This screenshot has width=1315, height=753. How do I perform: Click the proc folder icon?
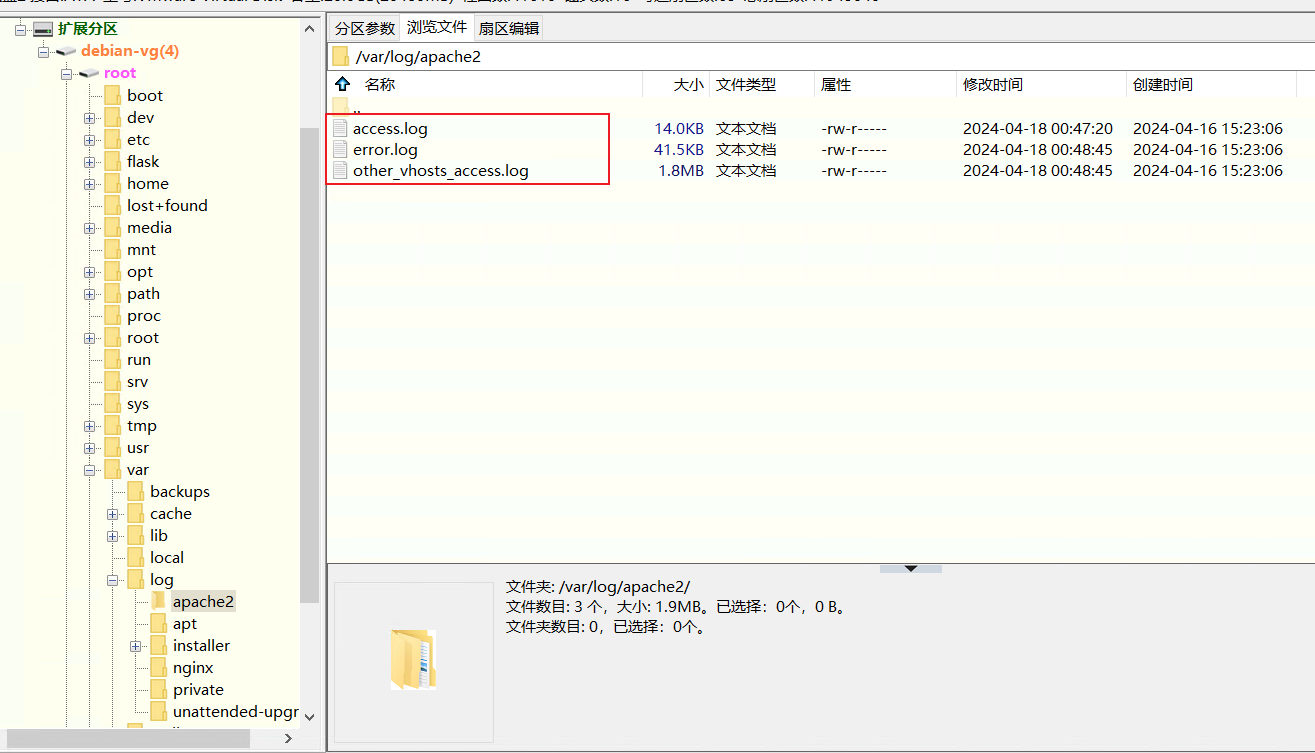(111, 315)
